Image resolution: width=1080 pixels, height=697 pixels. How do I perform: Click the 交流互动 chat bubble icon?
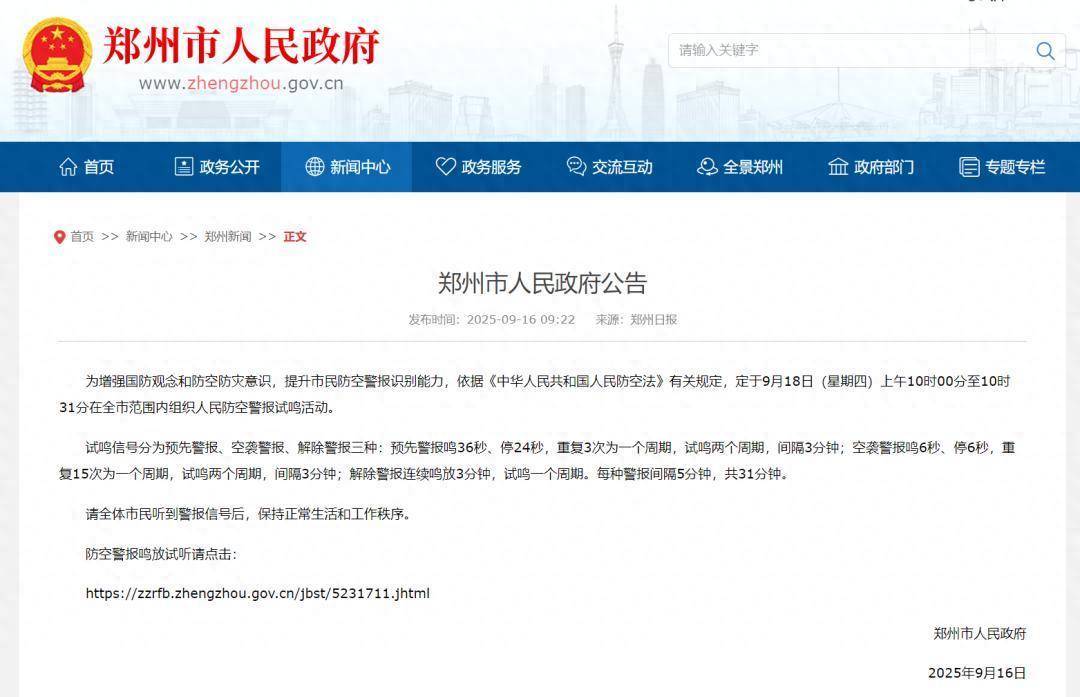point(576,167)
